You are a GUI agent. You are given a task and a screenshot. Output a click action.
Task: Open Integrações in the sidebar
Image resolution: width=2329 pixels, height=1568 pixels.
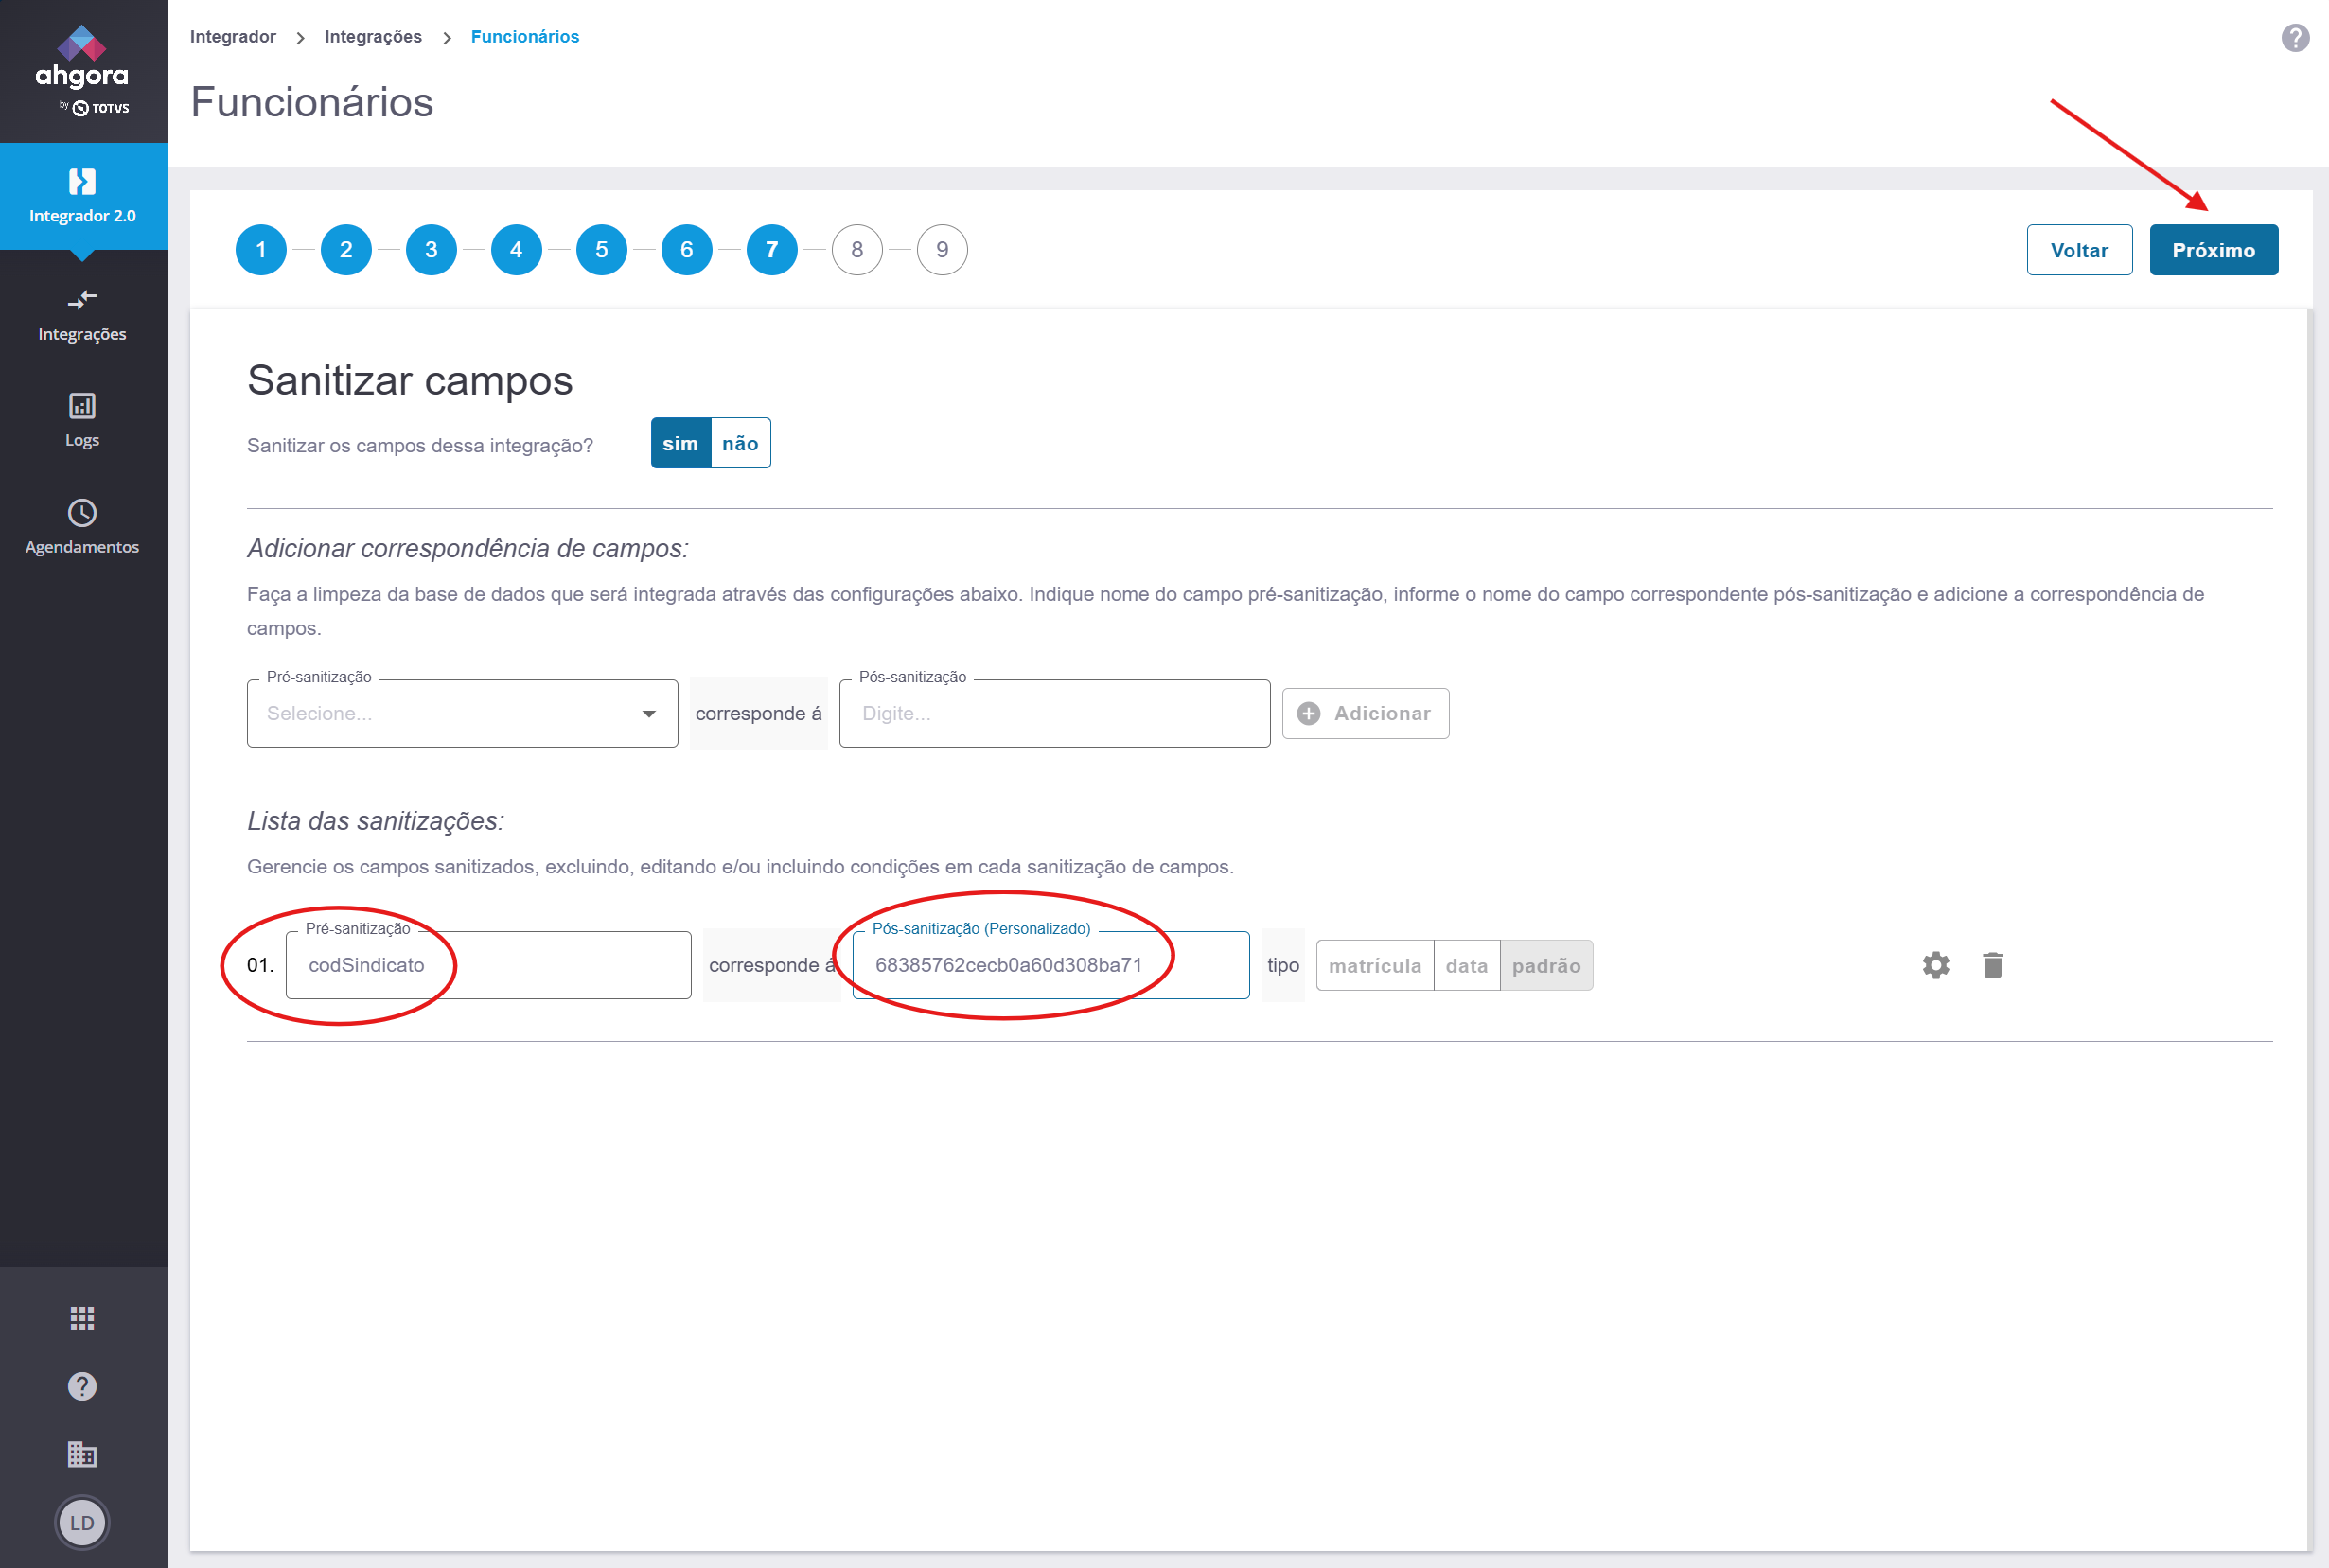(x=82, y=314)
